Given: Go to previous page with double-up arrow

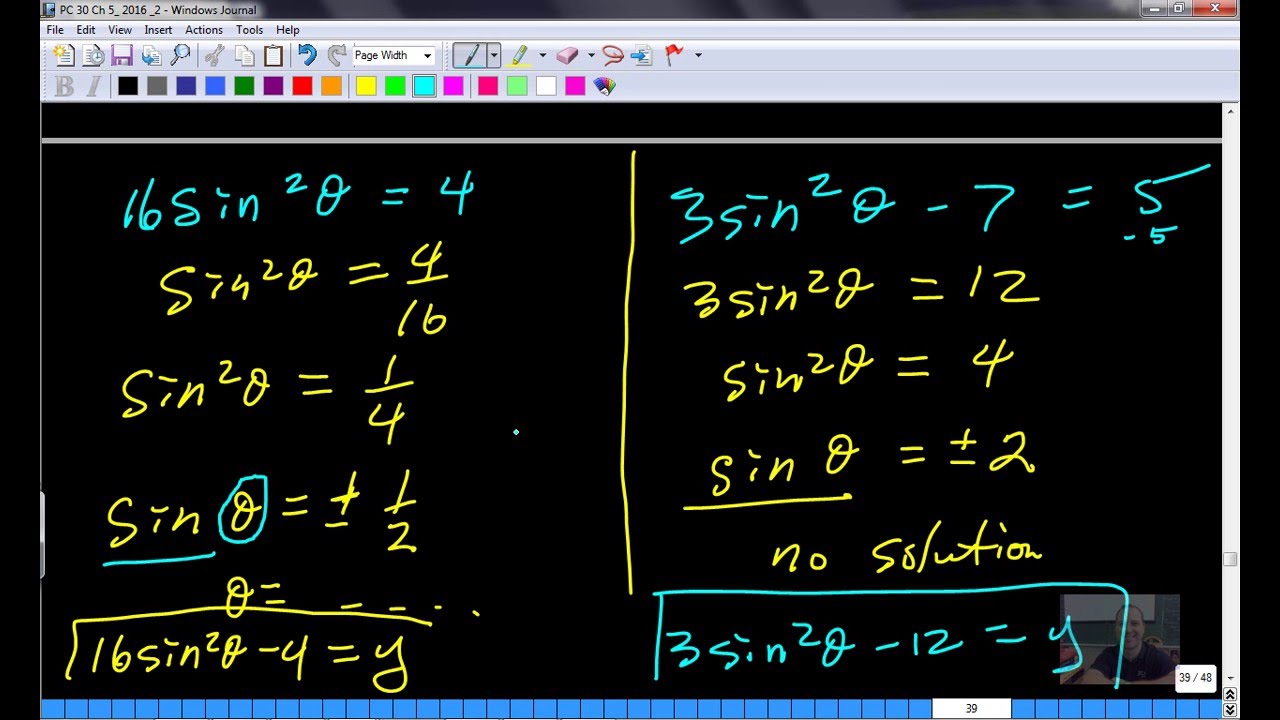Looking at the screenshot, I should coord(1230,694).
